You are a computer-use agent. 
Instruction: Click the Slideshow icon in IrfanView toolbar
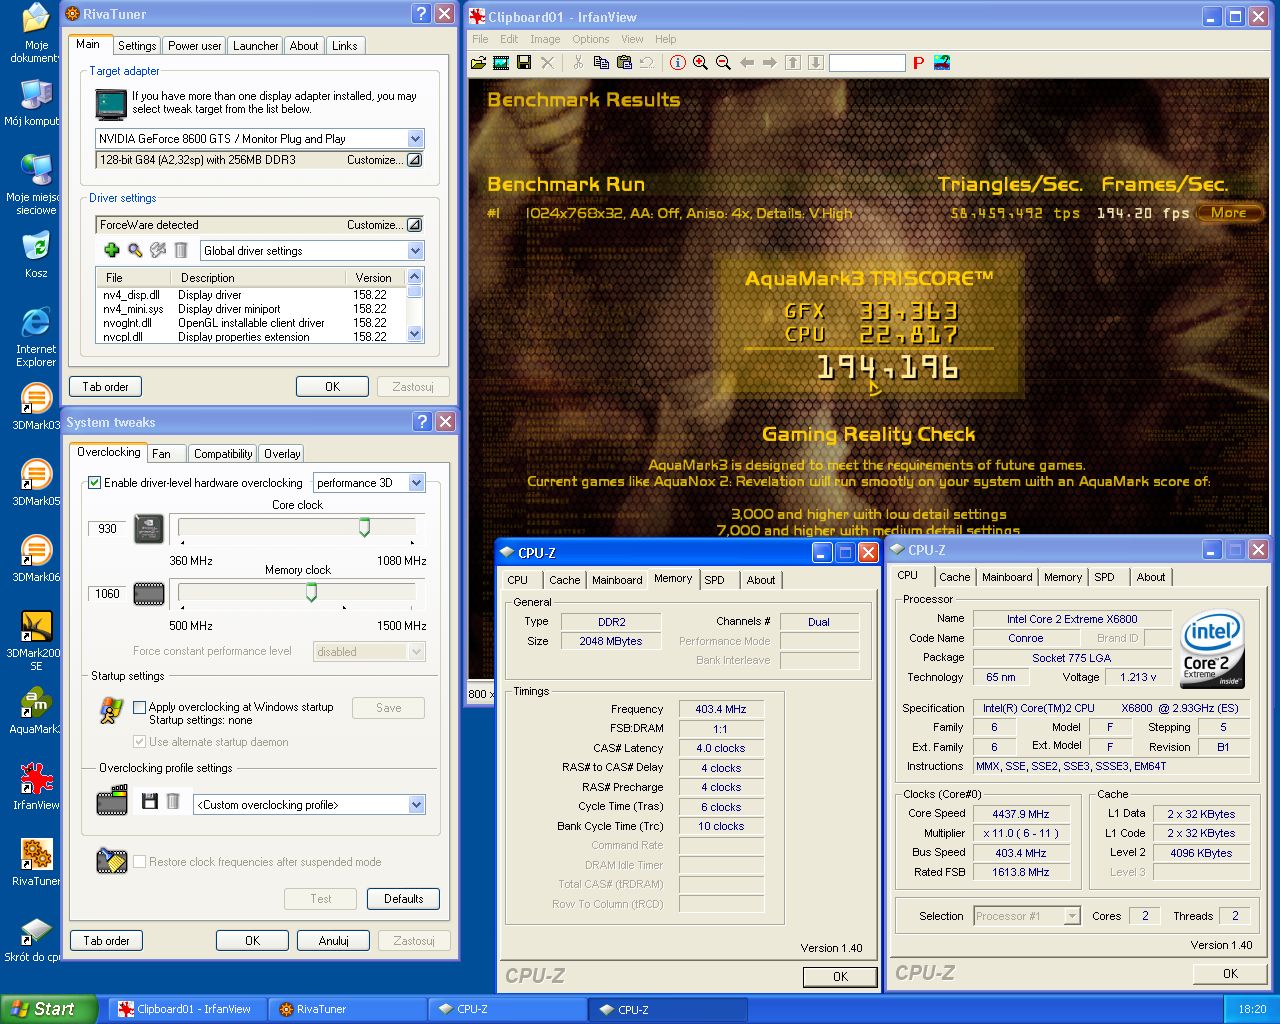pyautogui.click(x=501, y=63)
